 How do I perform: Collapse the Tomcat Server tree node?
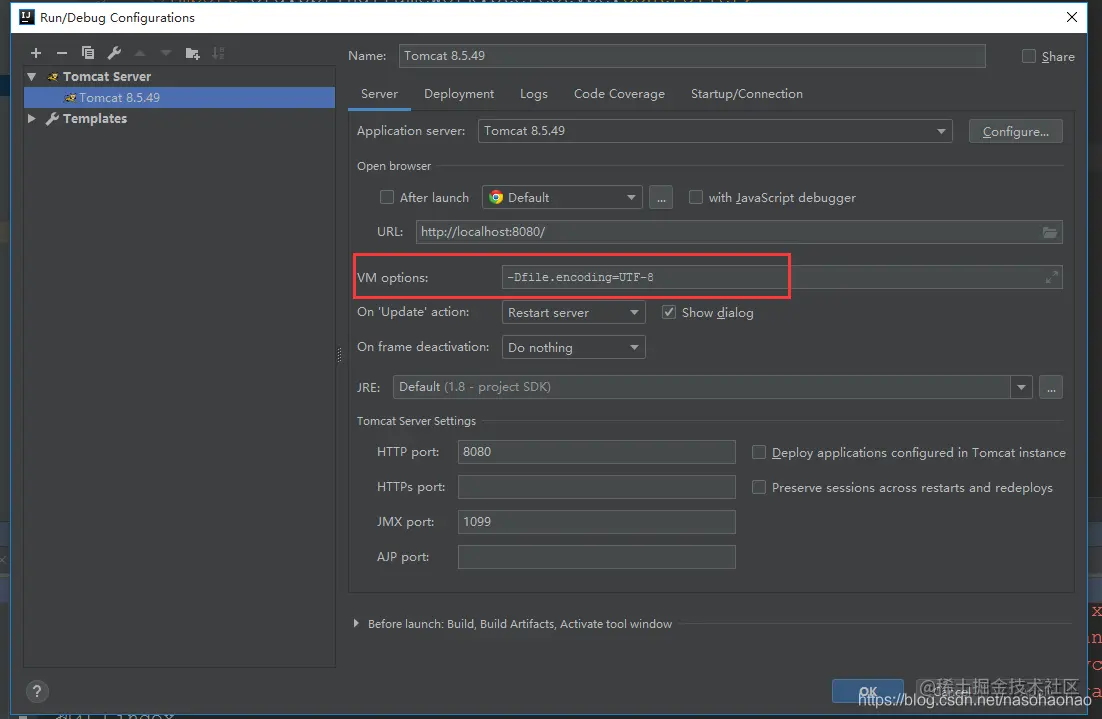click(32, 77)
